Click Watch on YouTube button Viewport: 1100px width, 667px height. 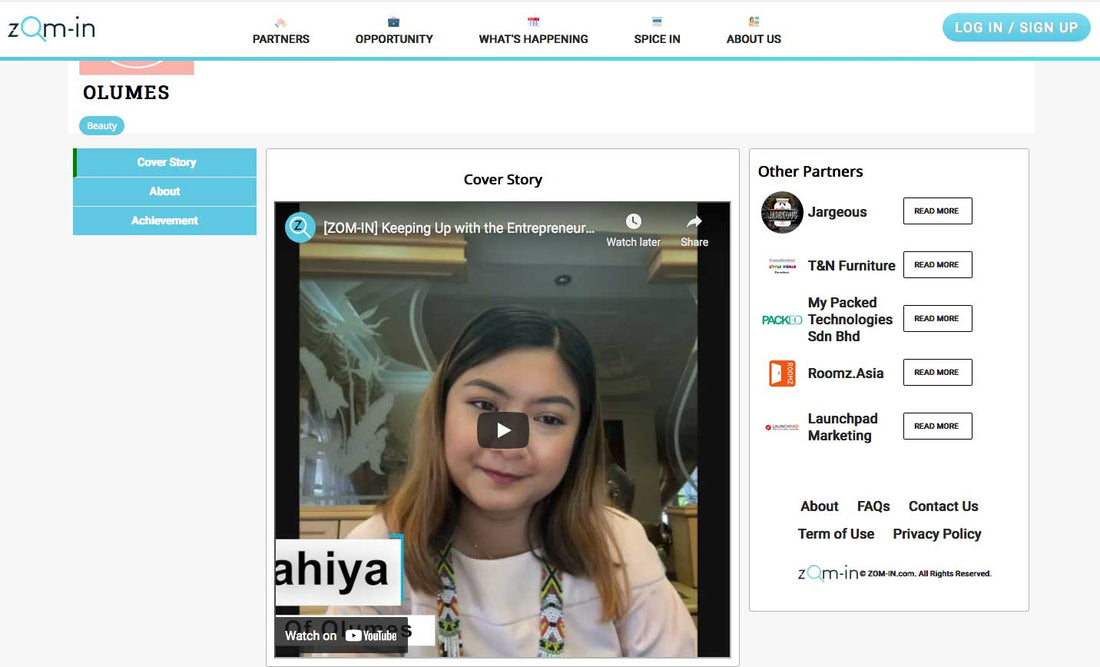(341, 635)
